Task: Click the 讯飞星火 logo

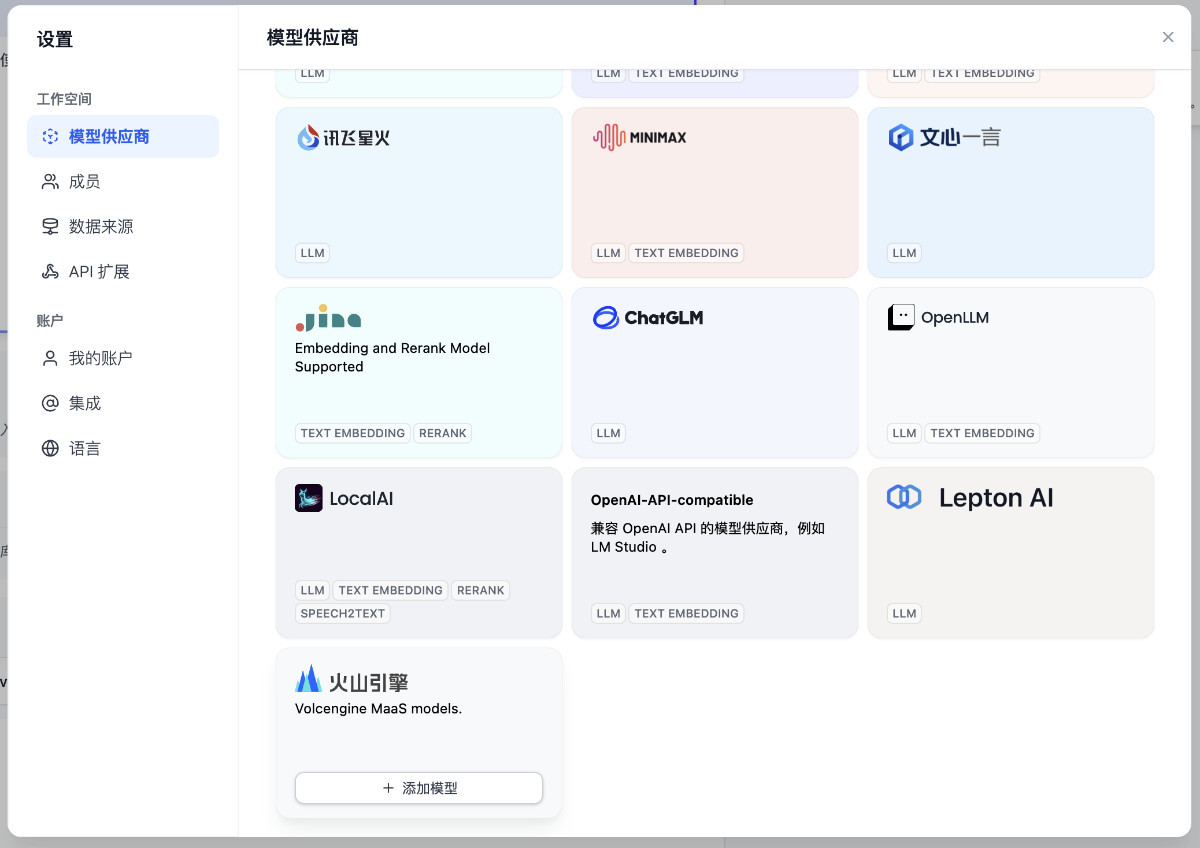Action: click(343, 137)
